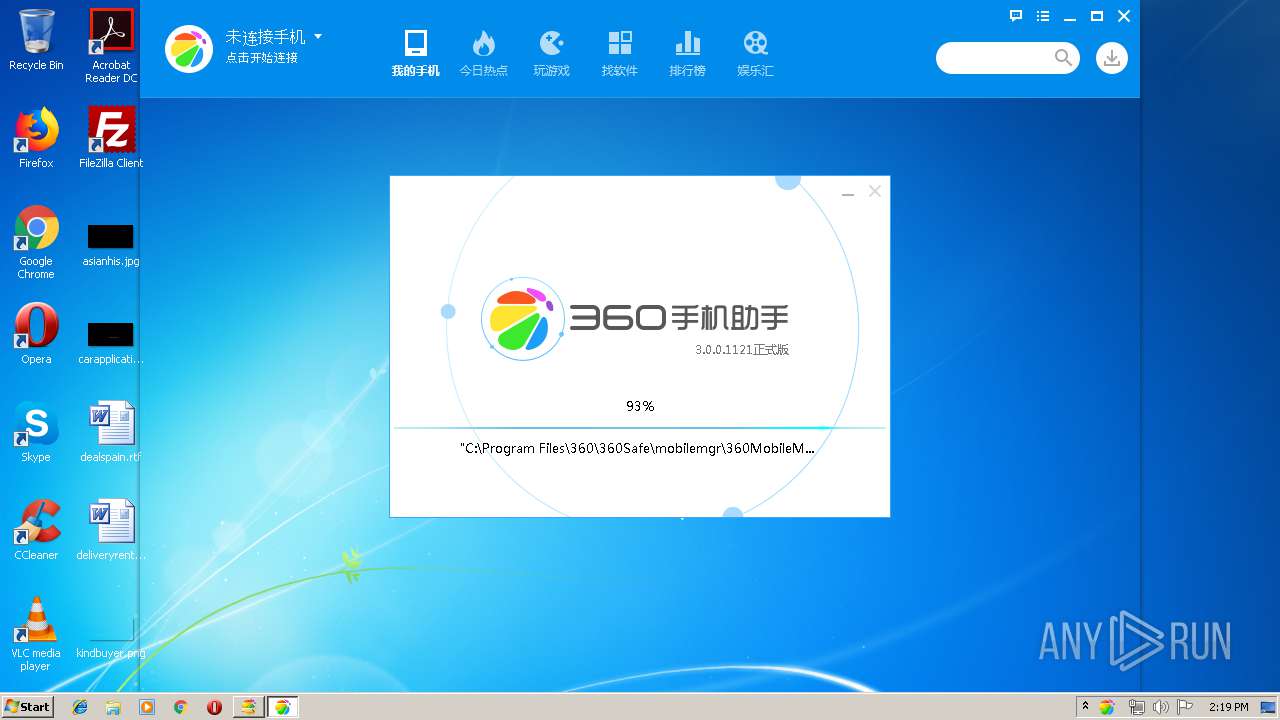1280x720 pixels.
Task: Select the CCleaner desktop icon
Action: coord(36,530)
